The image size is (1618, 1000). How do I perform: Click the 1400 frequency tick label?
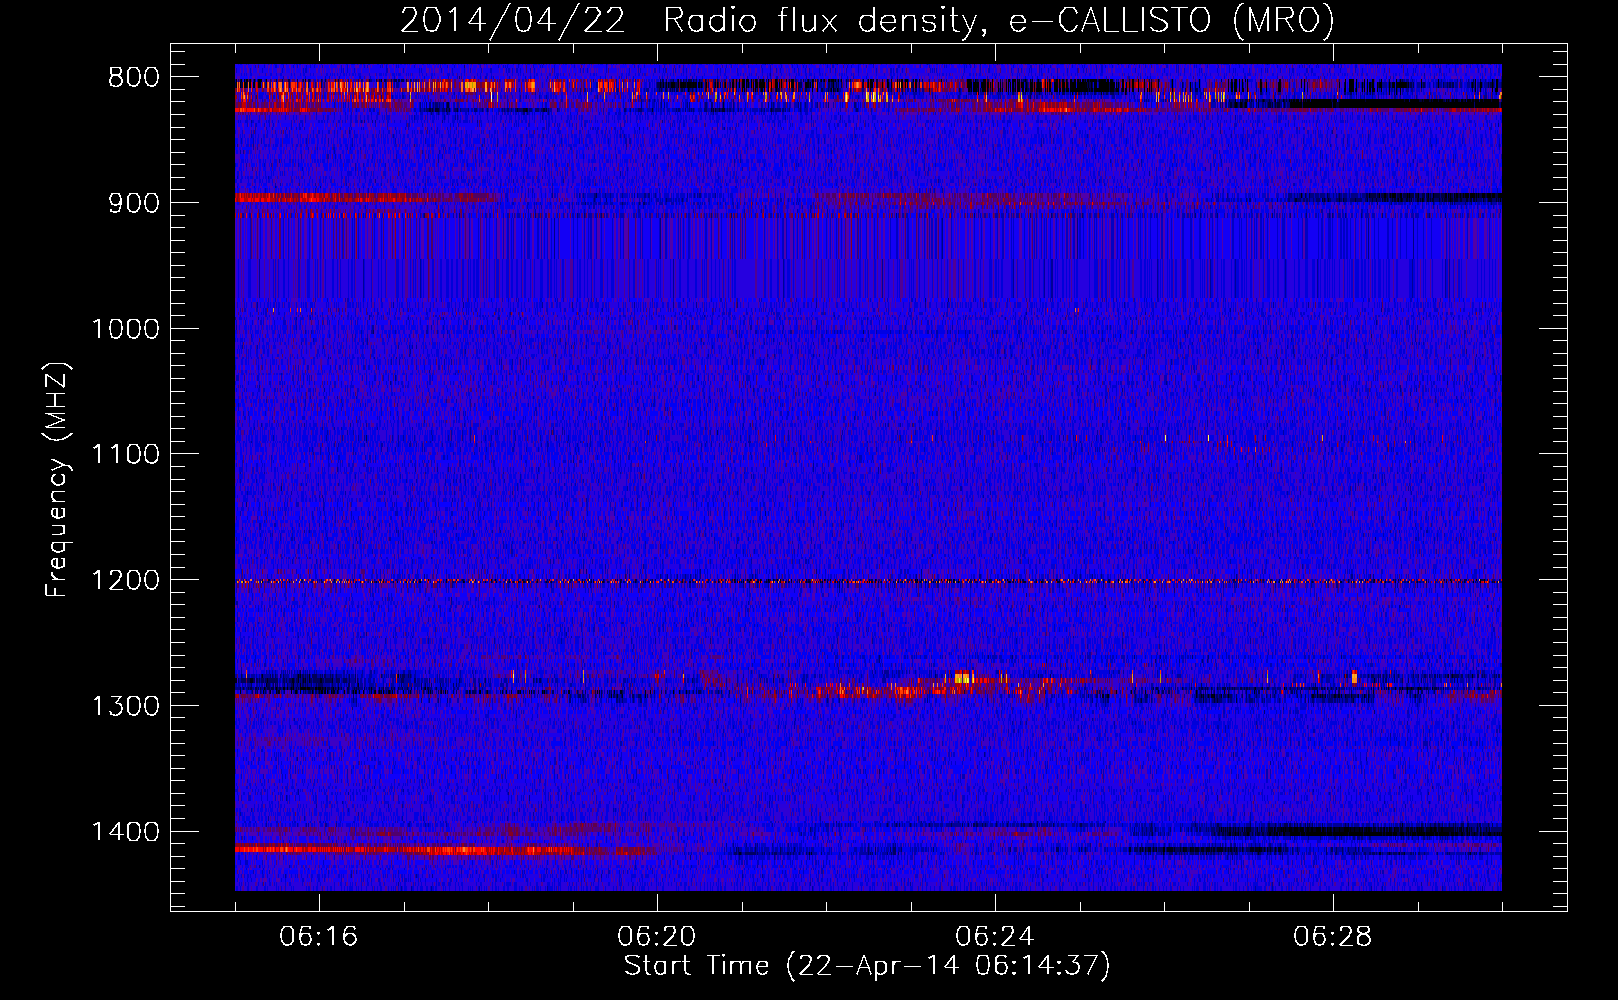coord(125,832)
